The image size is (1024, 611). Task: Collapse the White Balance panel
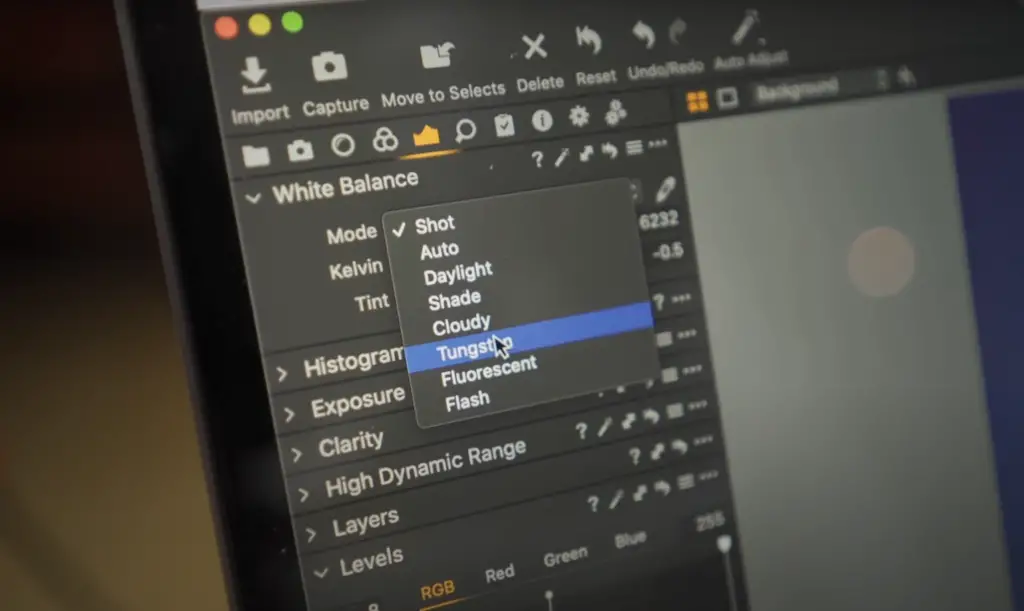tap(253, 197)
